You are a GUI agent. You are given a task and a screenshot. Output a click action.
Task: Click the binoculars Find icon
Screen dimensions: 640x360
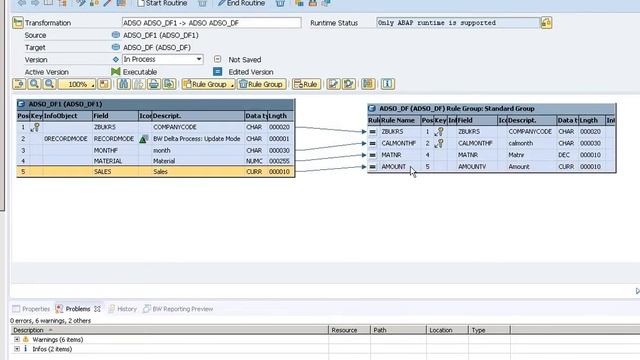coord(123,84)
